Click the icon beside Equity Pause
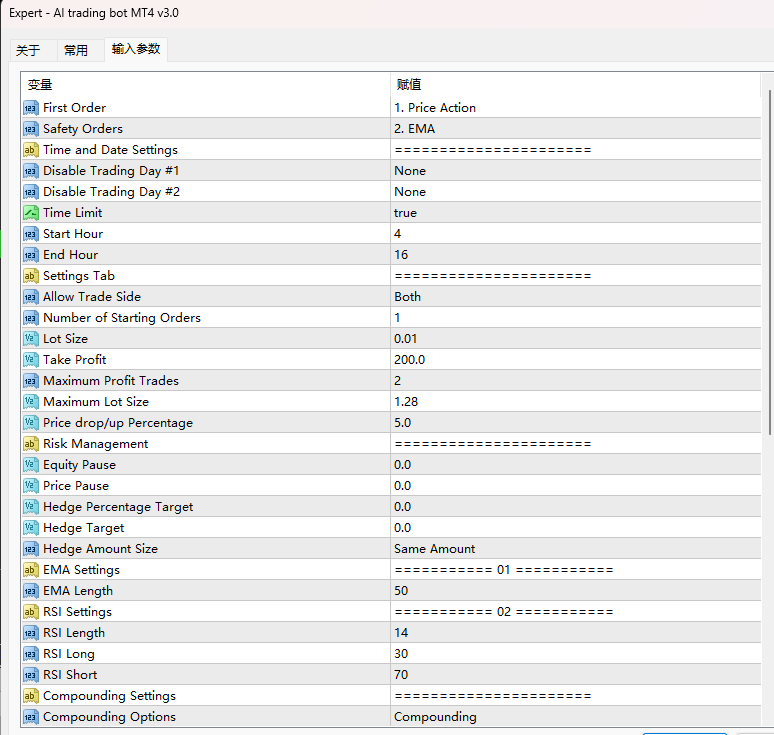 (x=31, y=464)
